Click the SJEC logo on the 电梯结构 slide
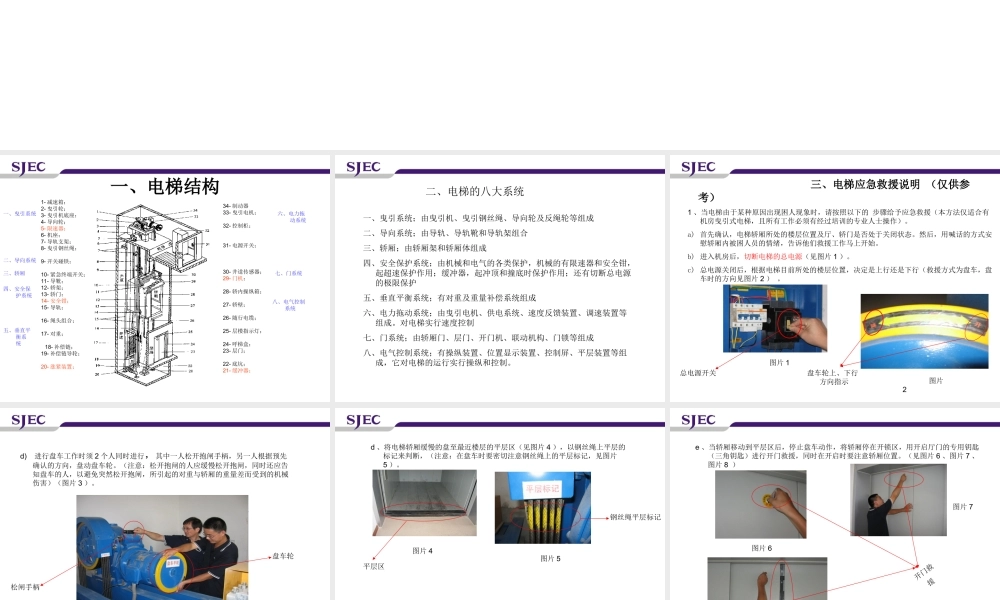Screen dimensions: 1000x600 [29, 168]
